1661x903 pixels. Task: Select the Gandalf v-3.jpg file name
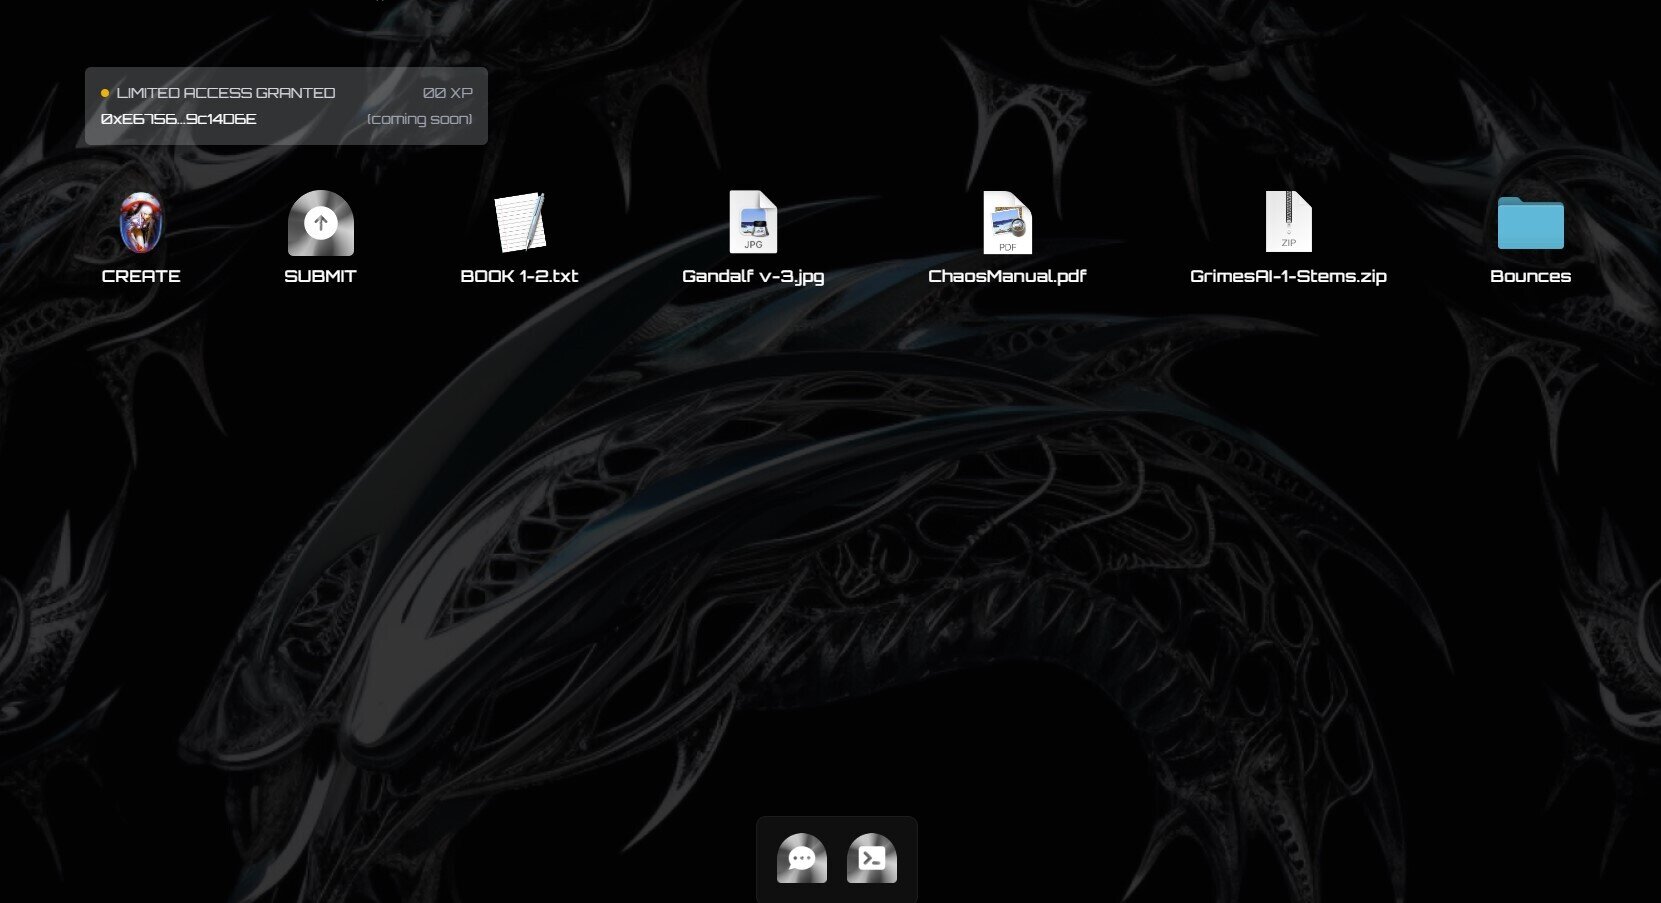pos(753,276)
